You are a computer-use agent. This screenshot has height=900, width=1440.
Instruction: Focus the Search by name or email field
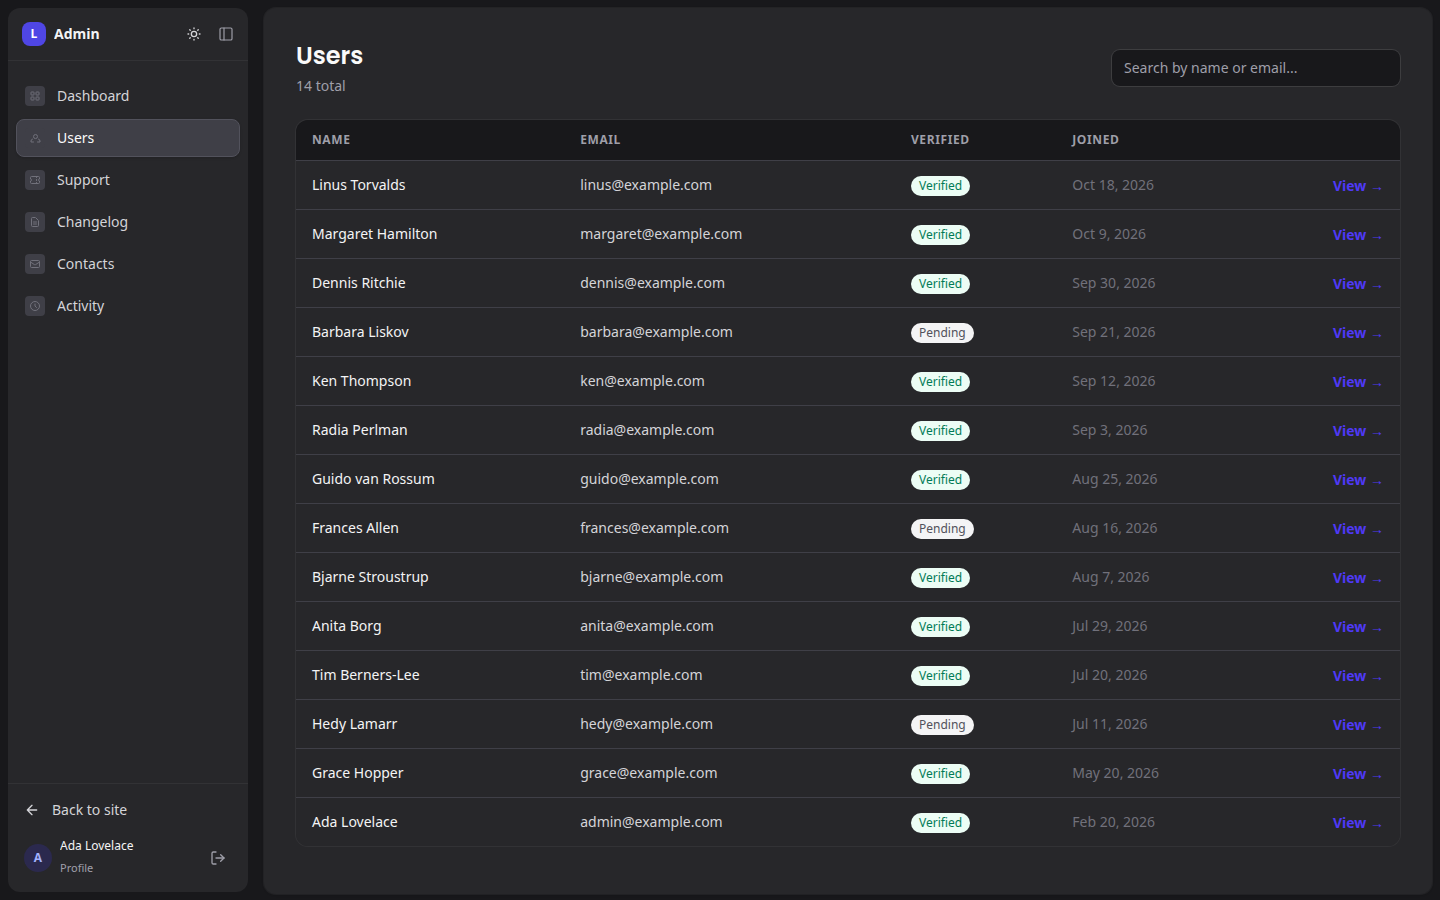point(1255,68)
